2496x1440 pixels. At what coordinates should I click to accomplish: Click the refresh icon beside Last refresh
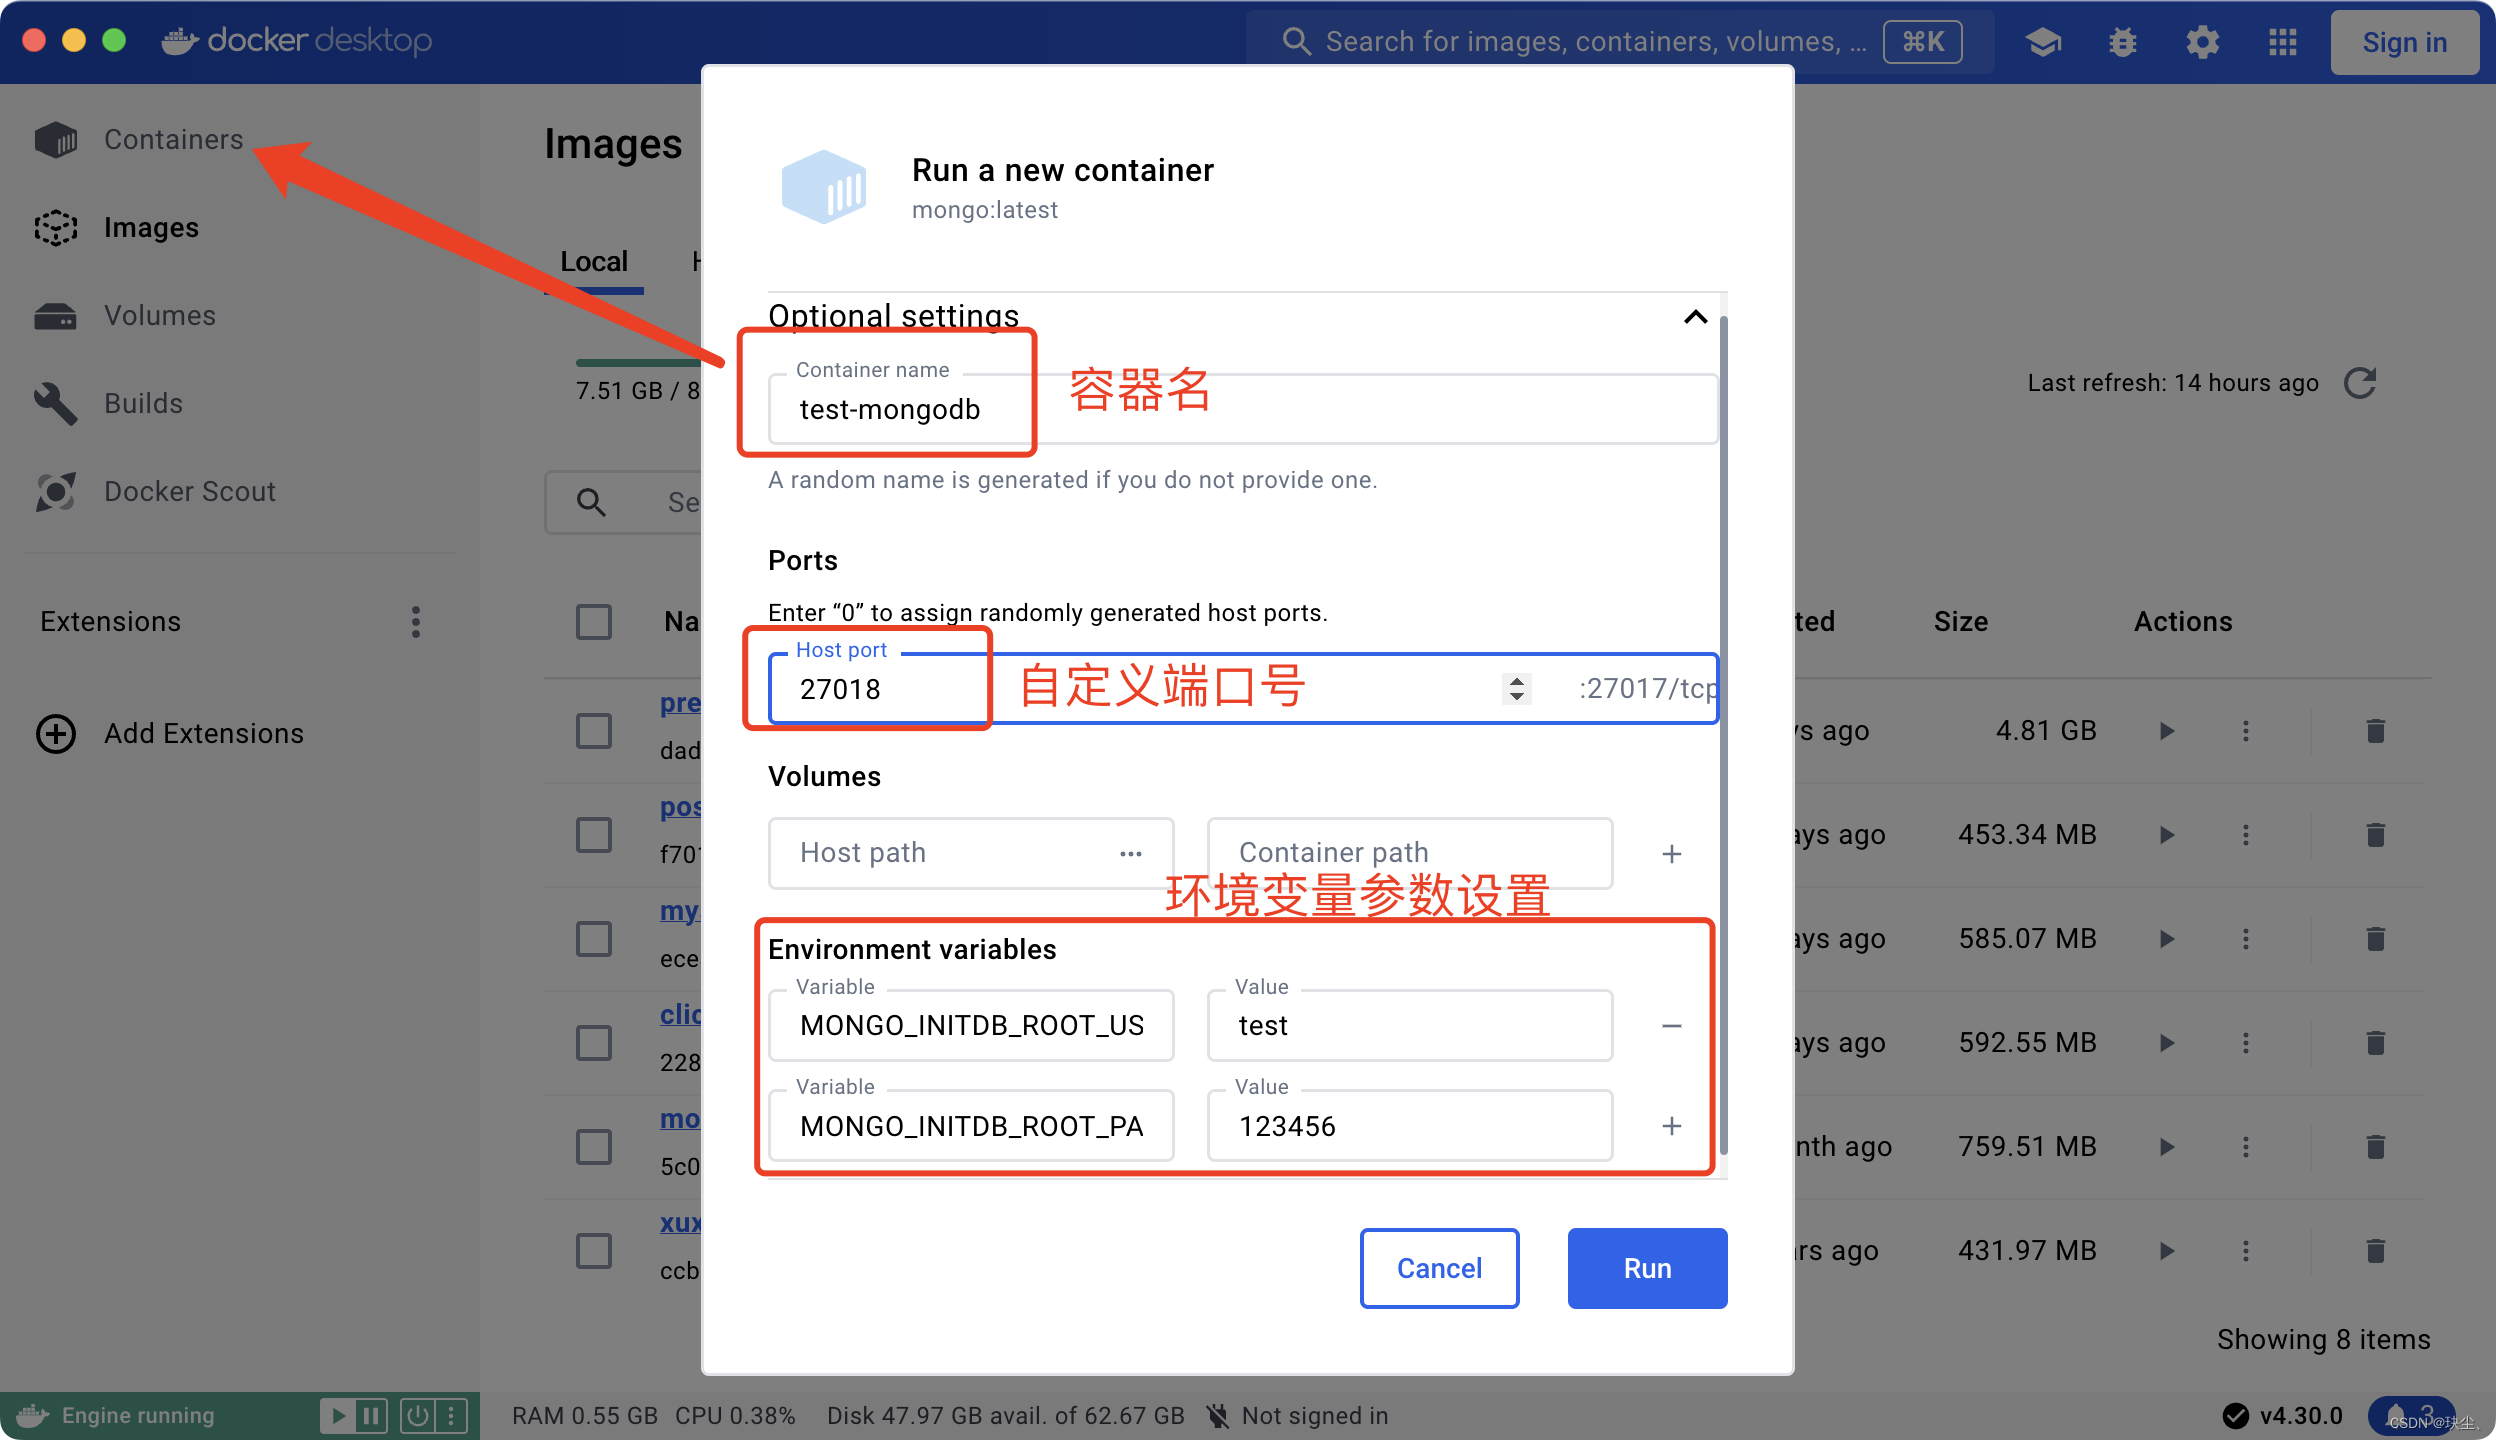(2361, 383)
